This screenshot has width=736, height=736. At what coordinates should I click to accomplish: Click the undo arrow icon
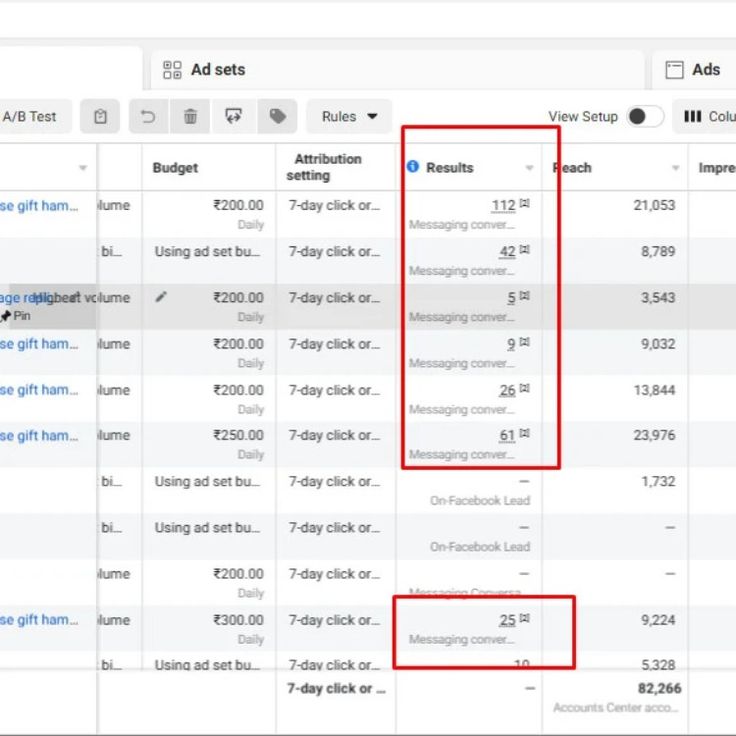(148, 117)
